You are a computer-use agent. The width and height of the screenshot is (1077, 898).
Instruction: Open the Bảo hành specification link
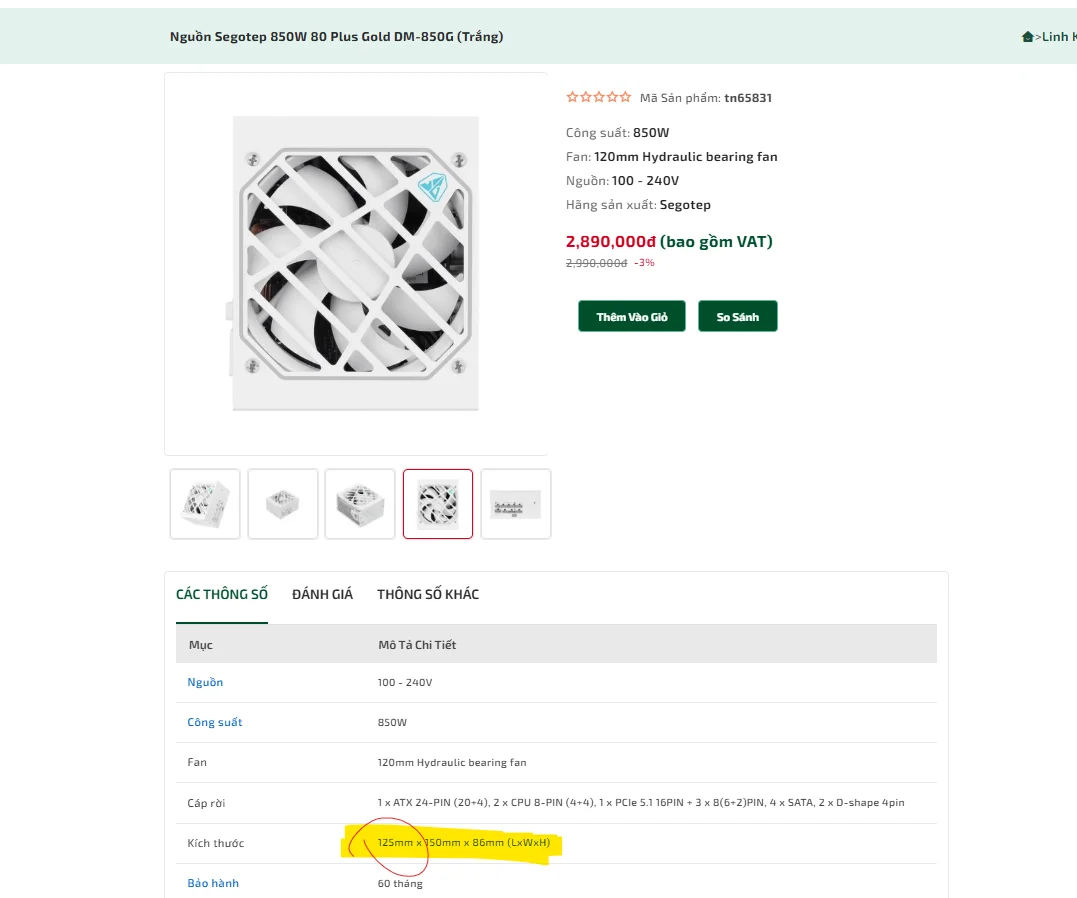pos(213,883)
